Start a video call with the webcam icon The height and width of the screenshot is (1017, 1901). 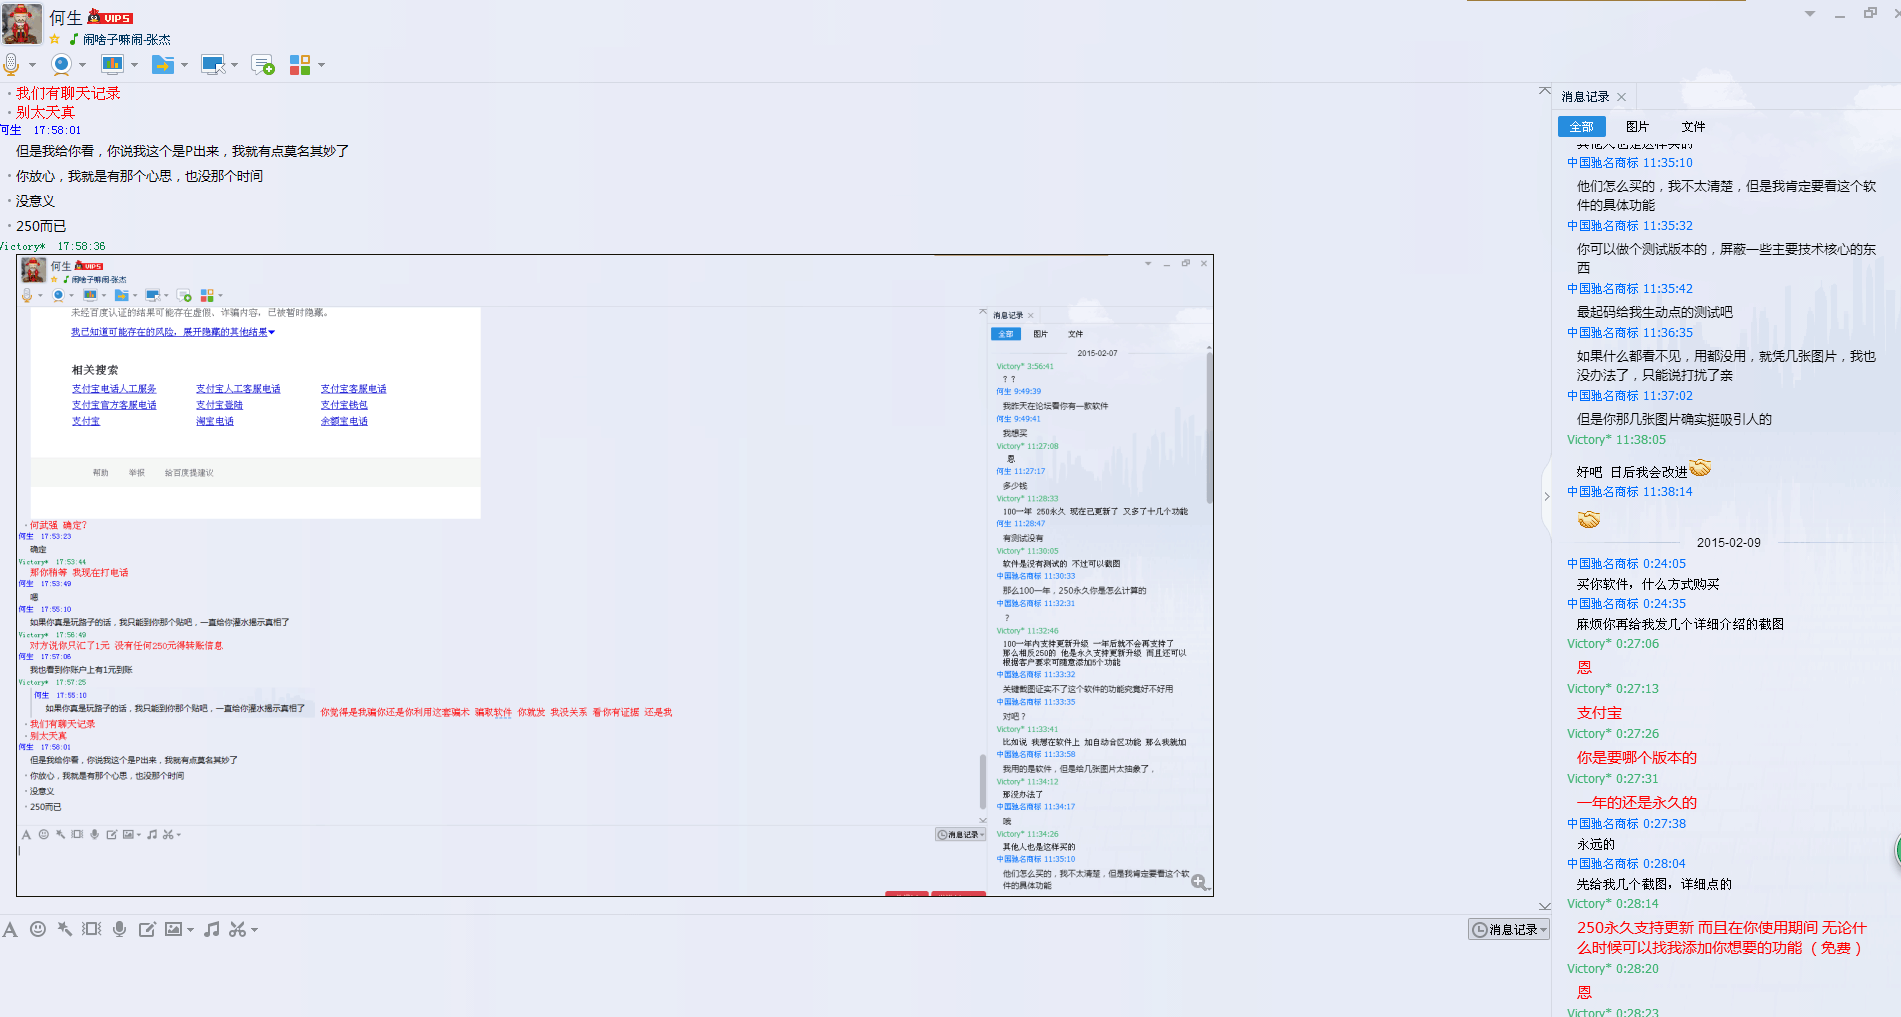click(x=61, y=65)
